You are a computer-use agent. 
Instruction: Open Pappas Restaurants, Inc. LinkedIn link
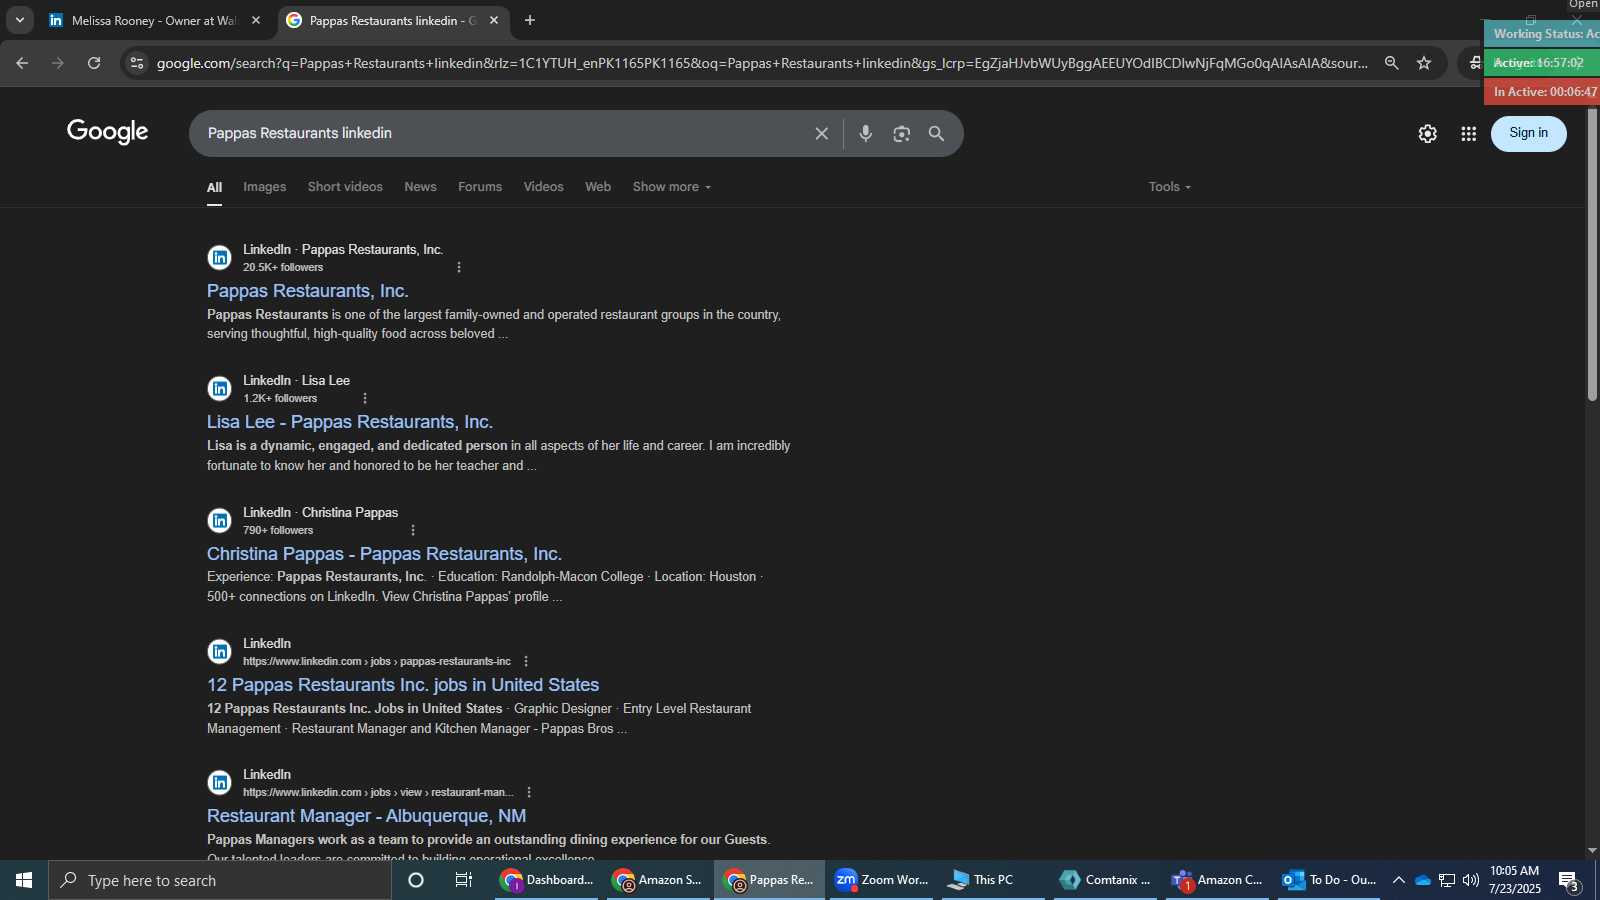click(307, 291)
